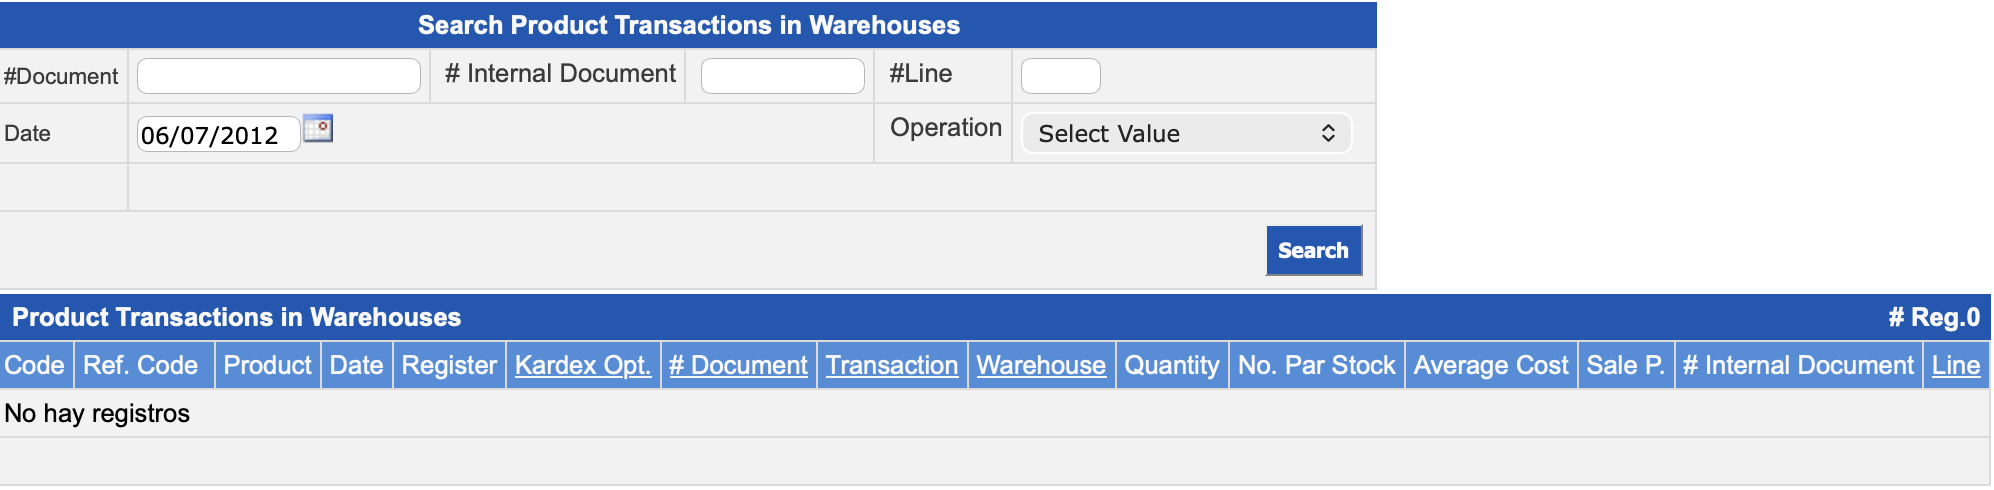Open the calendar date picker icon

(x=318, y=129)
